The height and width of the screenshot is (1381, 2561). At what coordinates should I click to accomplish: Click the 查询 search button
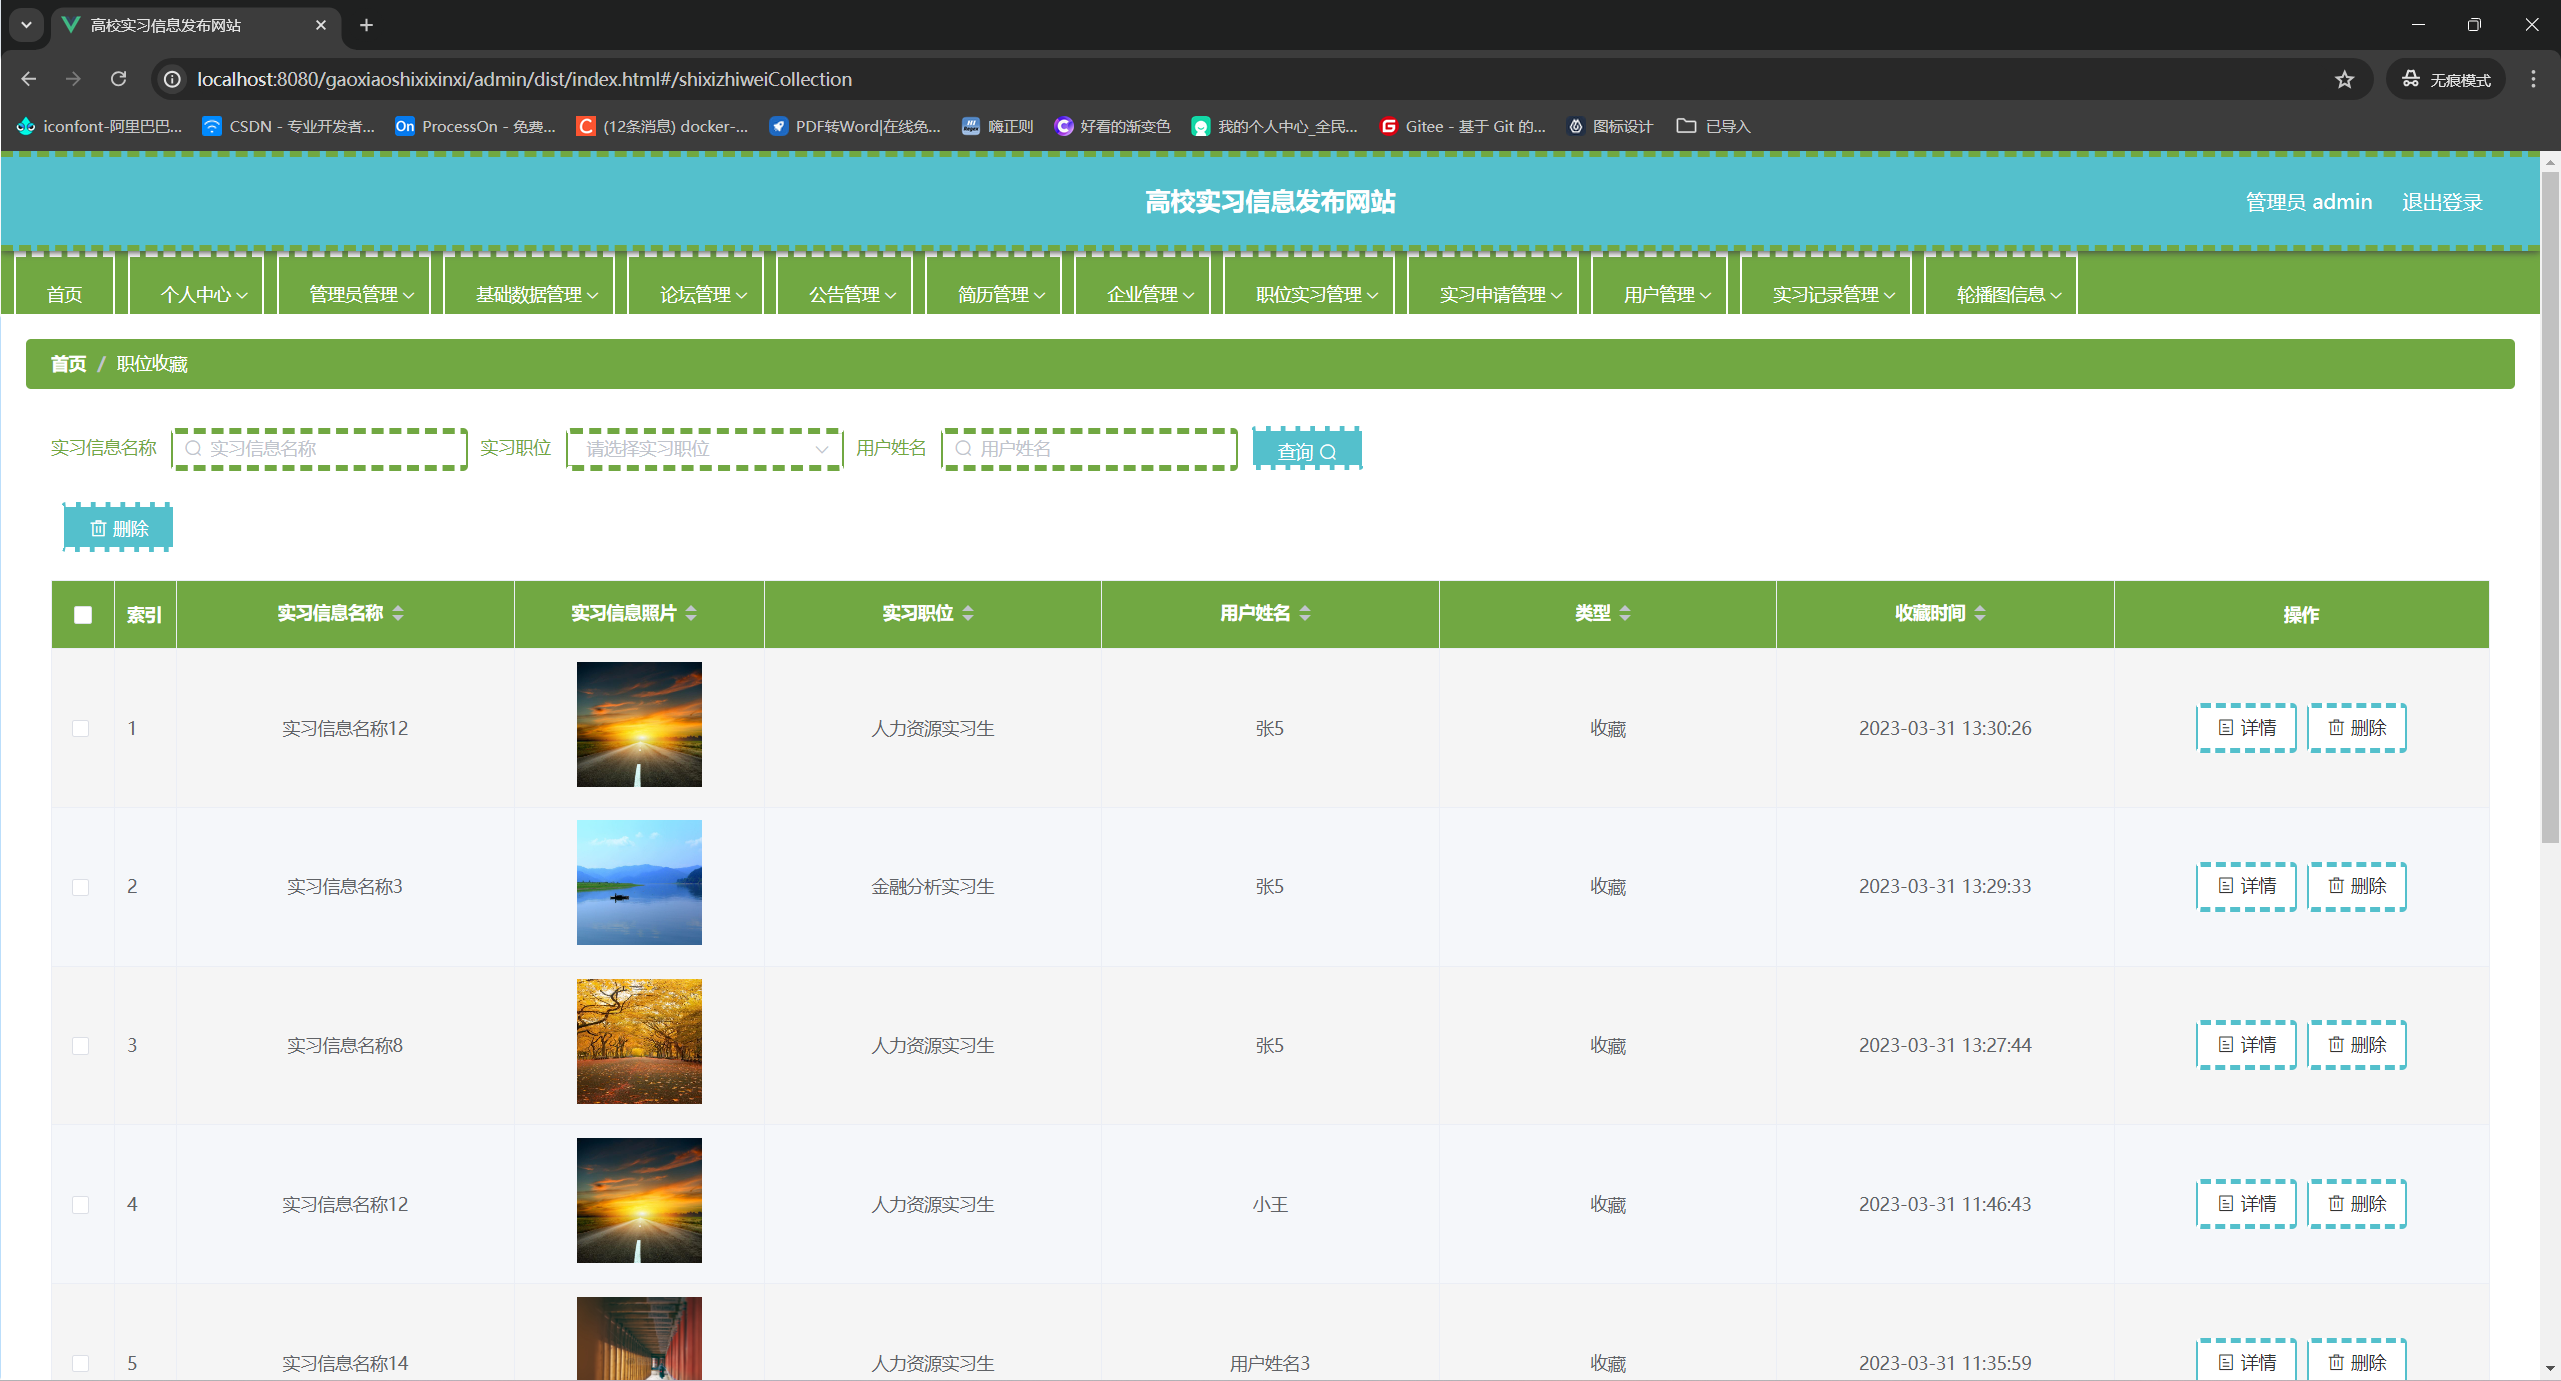click(1306, 450)
